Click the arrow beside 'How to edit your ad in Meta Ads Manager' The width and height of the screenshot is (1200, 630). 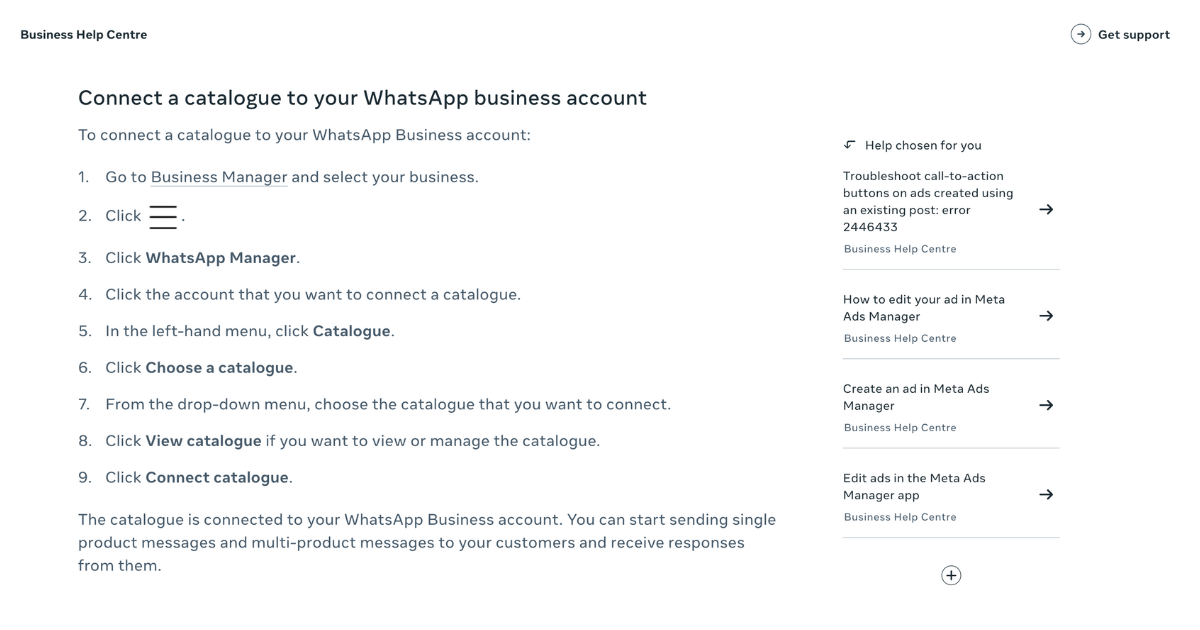point(1046,315)
